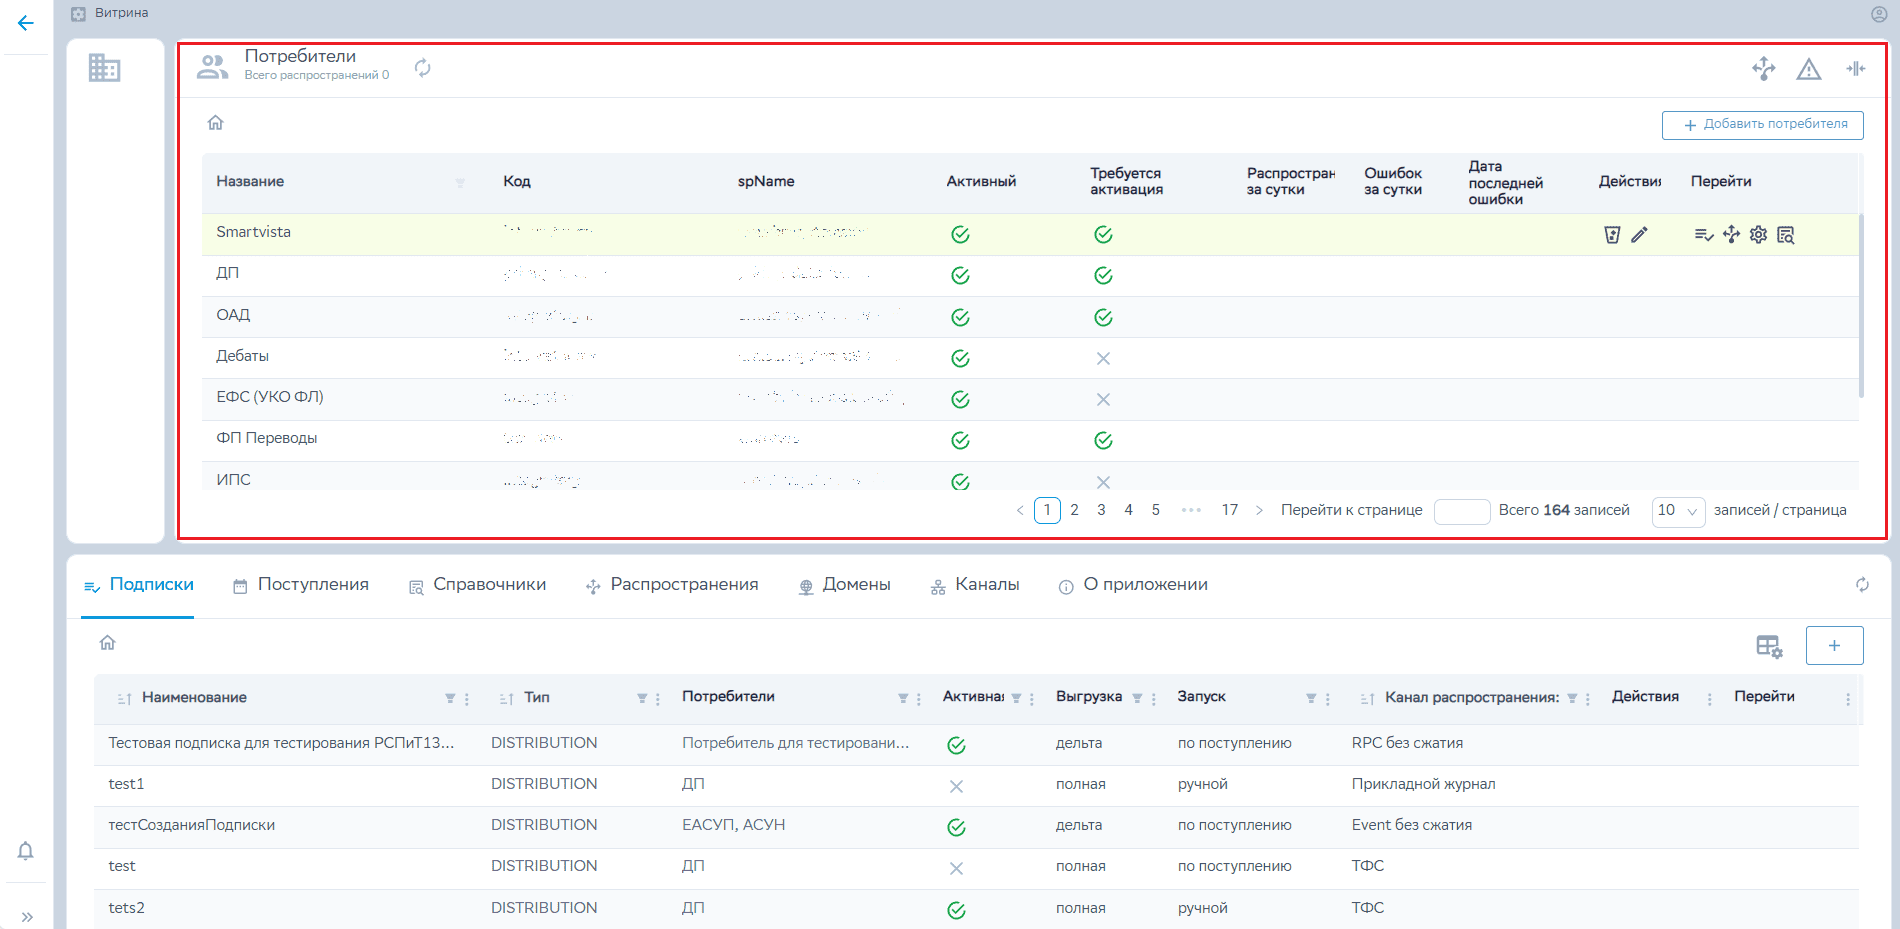The image size is (1900, 929).
Task: Toggle the Активна status for the test1 subscription
Action: (956, 786)
